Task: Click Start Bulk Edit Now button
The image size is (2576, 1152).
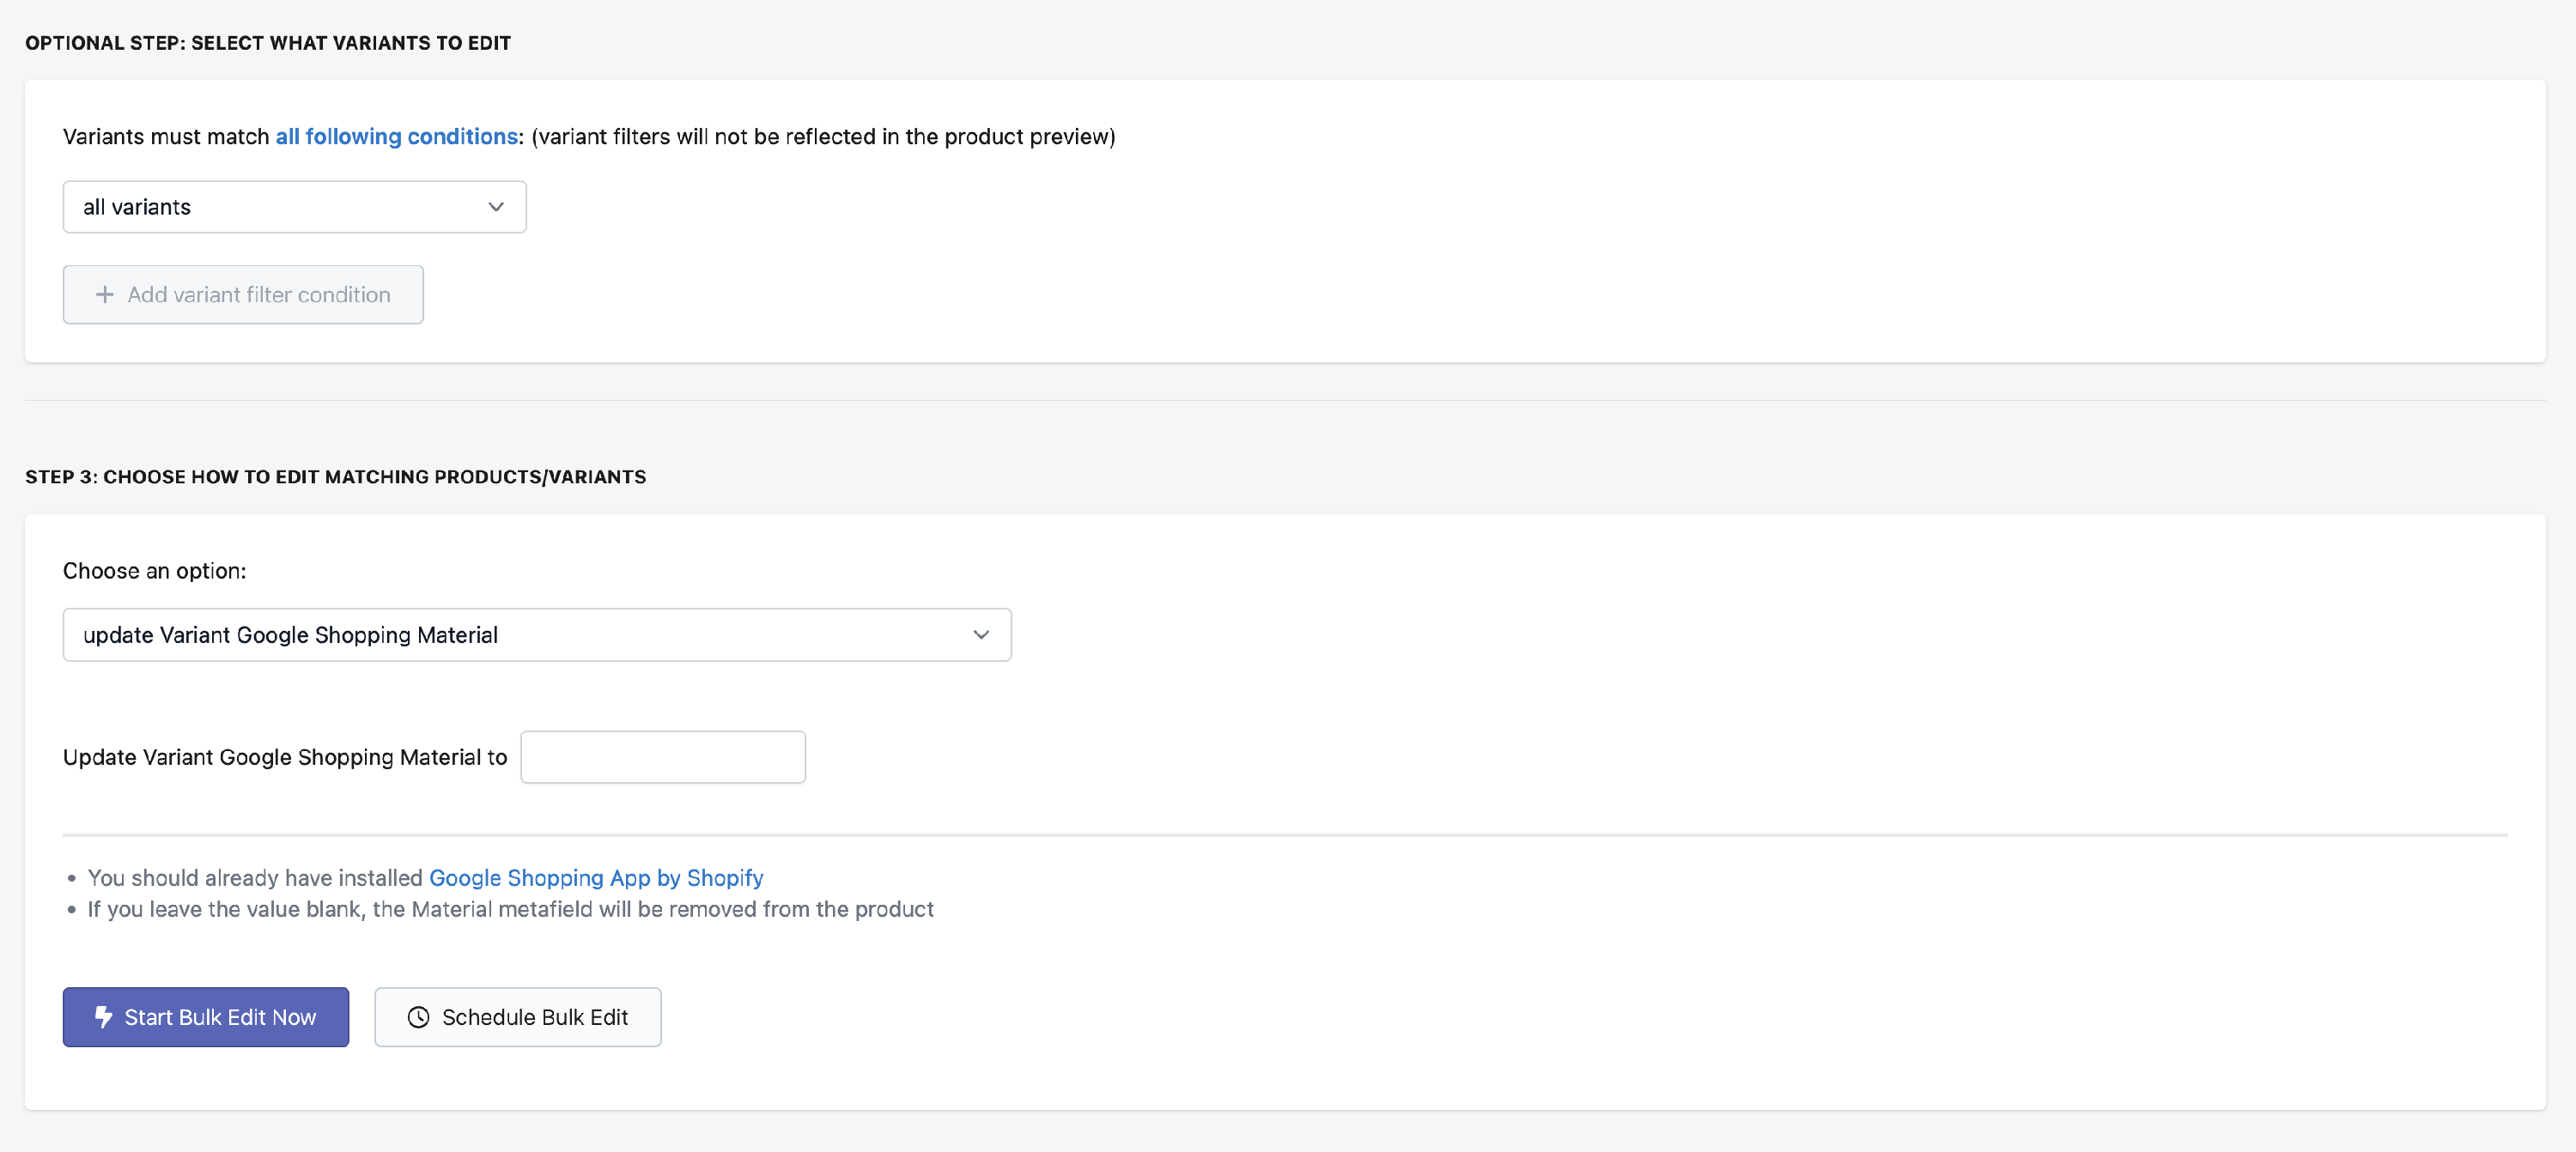Action: point(206,1017)
